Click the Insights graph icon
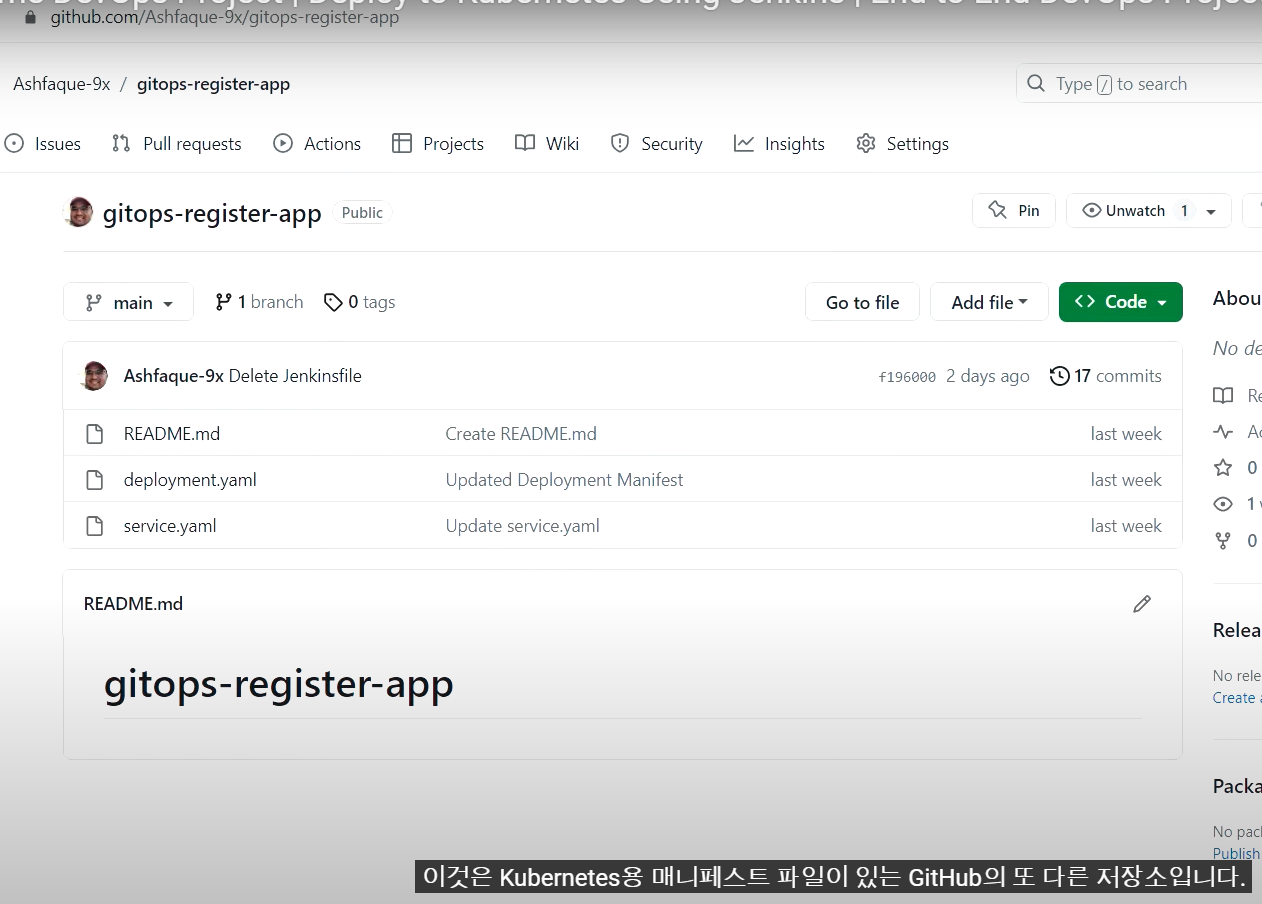The image size is (1262, 904). (x=744, y=144)
